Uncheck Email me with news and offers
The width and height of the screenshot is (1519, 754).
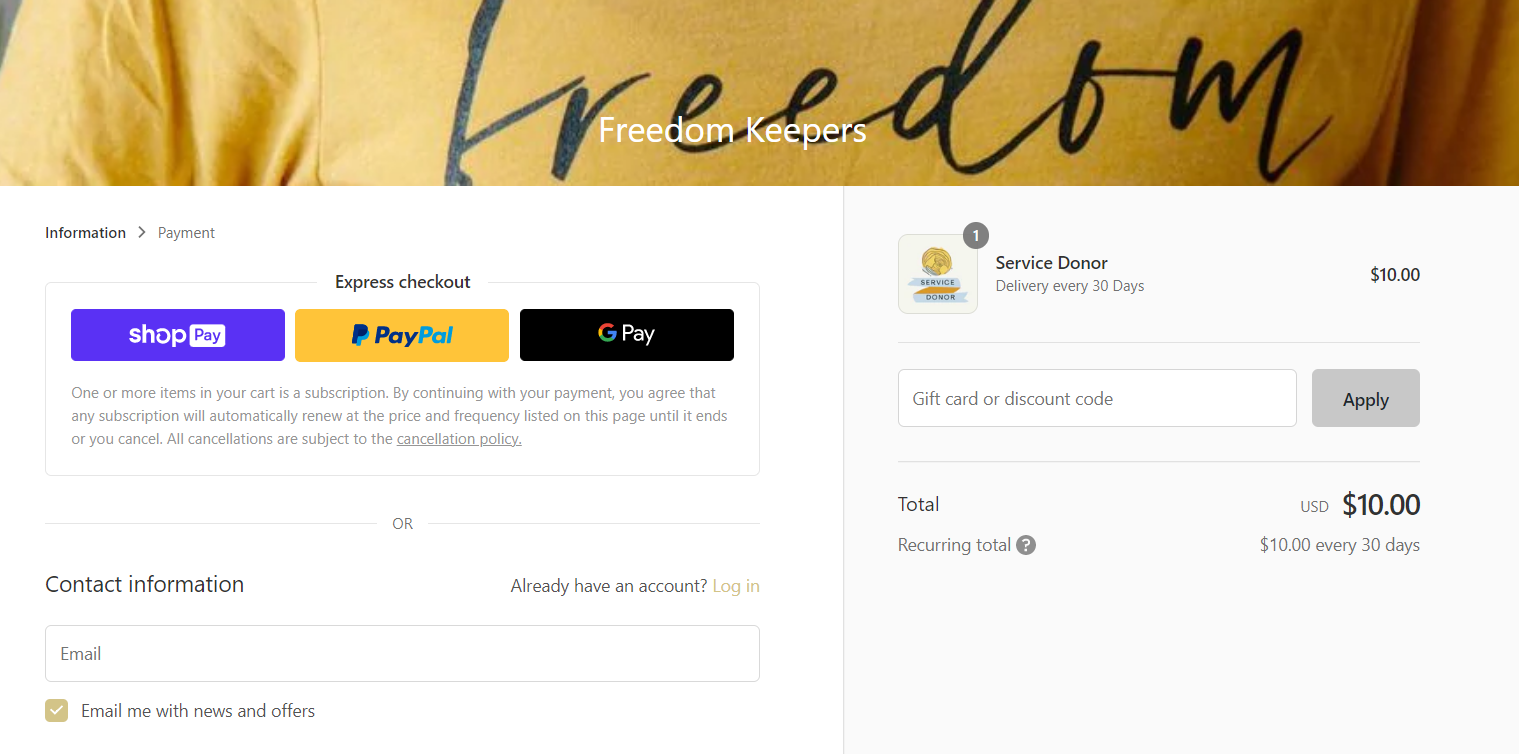[57, 711]
